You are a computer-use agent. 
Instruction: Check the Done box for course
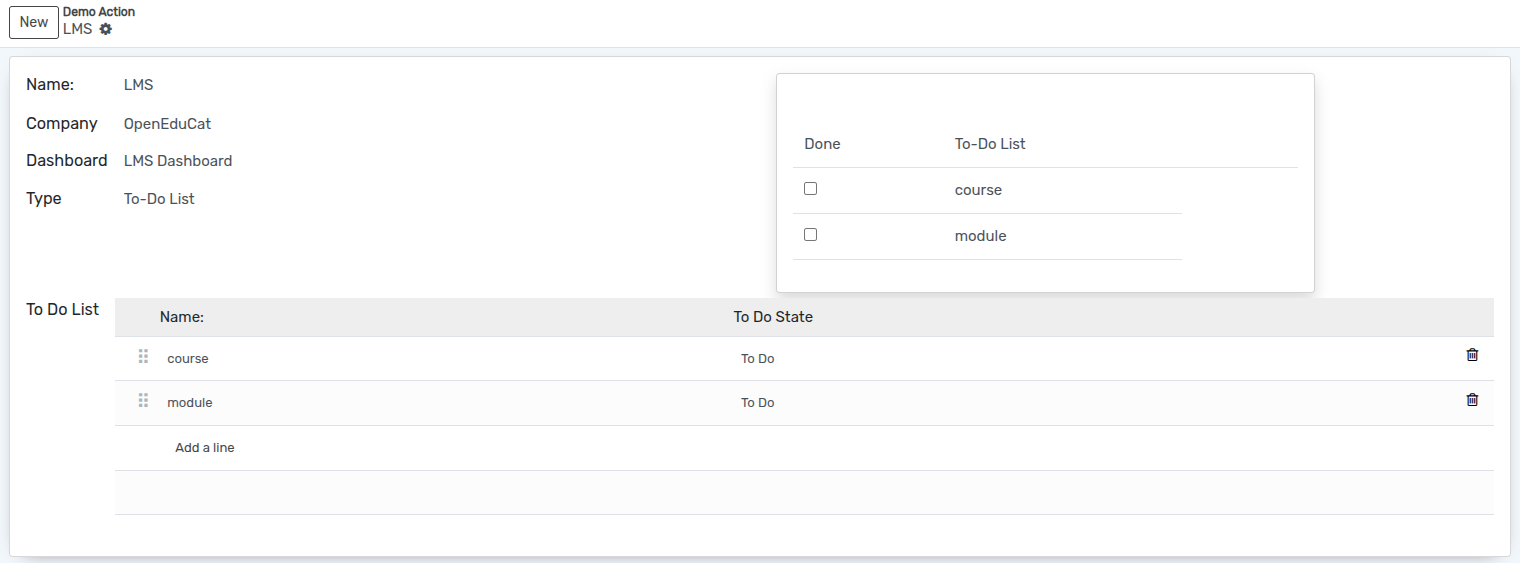811,189
